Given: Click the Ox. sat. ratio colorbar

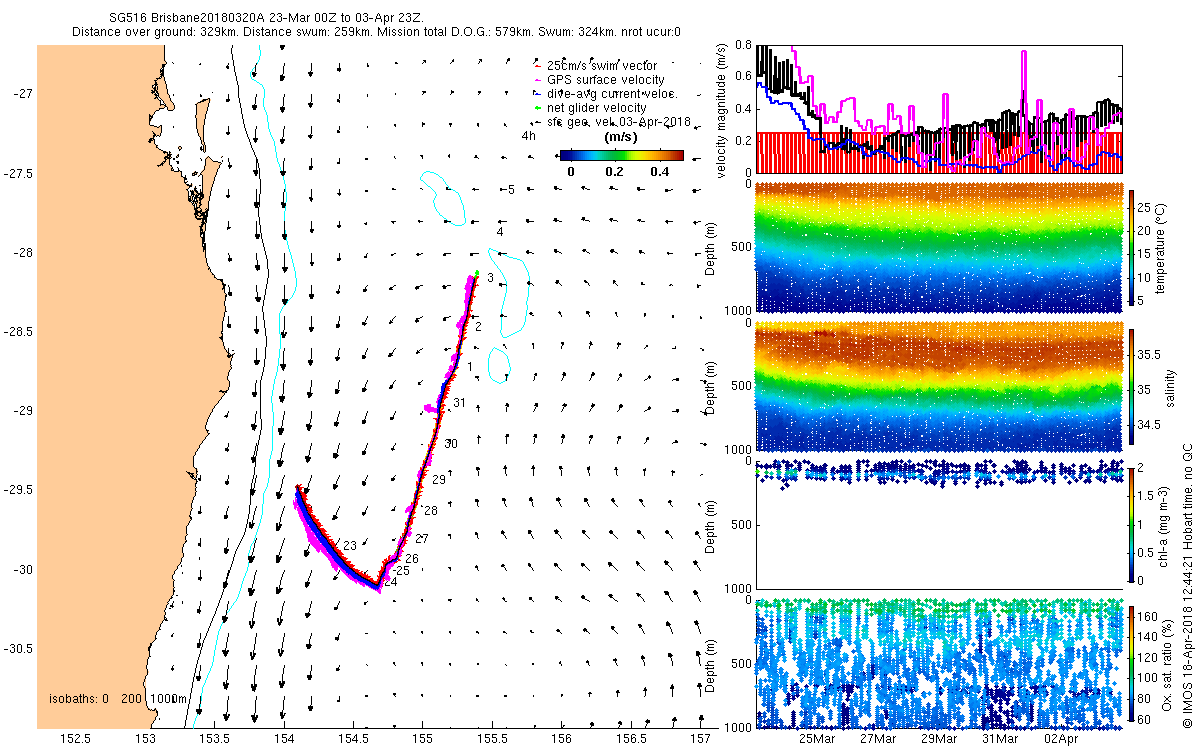Looking at the screenshot, I should point(1133,663).
